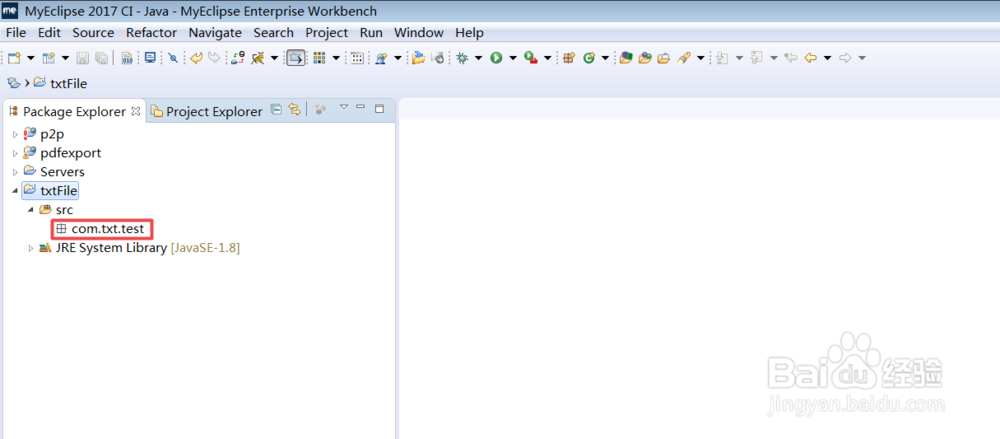Select the com.txt.test package

tap(101, 228)
